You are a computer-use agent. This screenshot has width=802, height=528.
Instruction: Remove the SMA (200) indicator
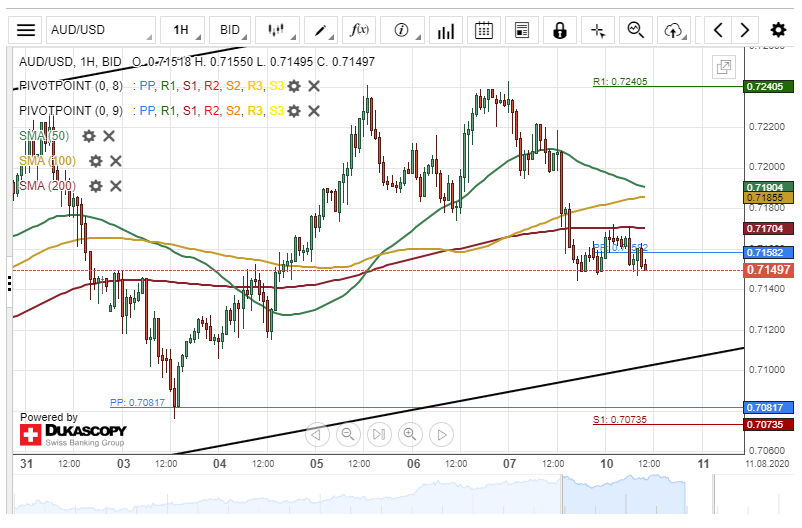click(x=116, y=186)
